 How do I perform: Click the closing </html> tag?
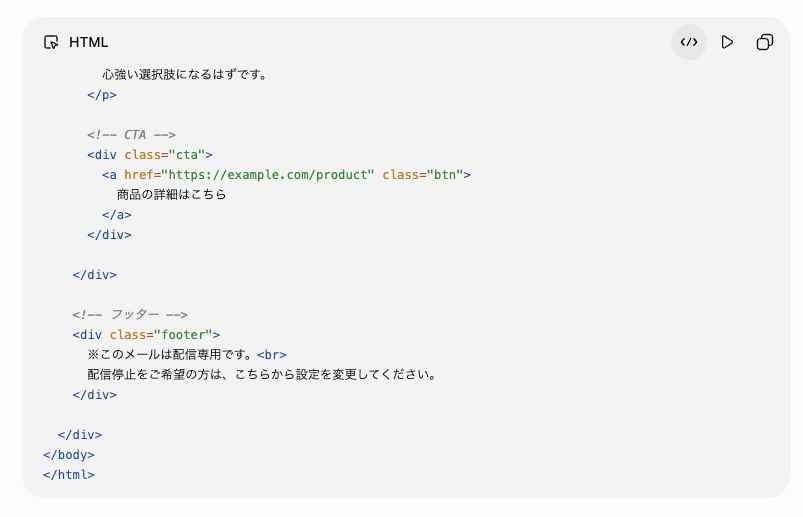[69, 475]
